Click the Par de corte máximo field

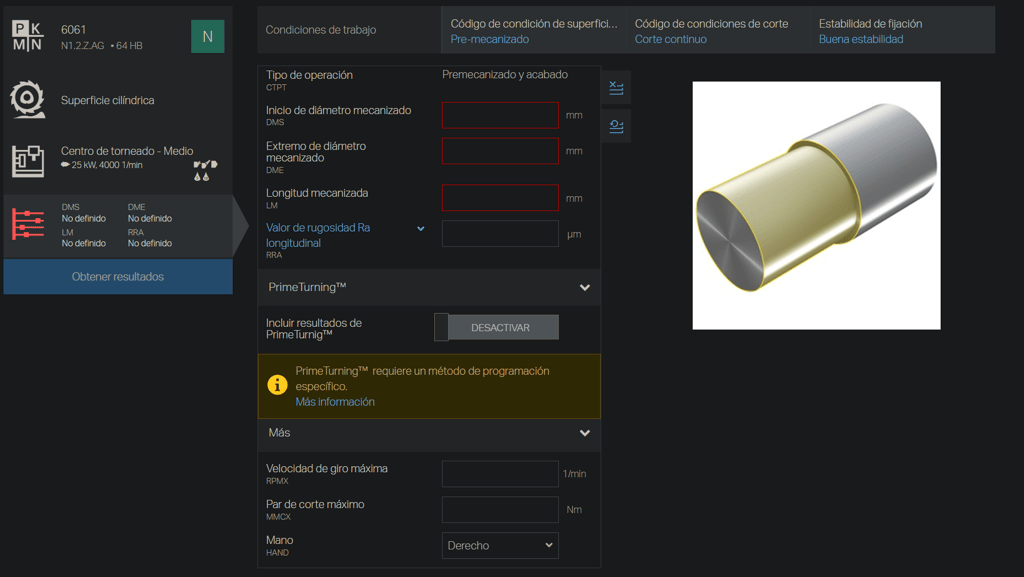click(500, 510)
